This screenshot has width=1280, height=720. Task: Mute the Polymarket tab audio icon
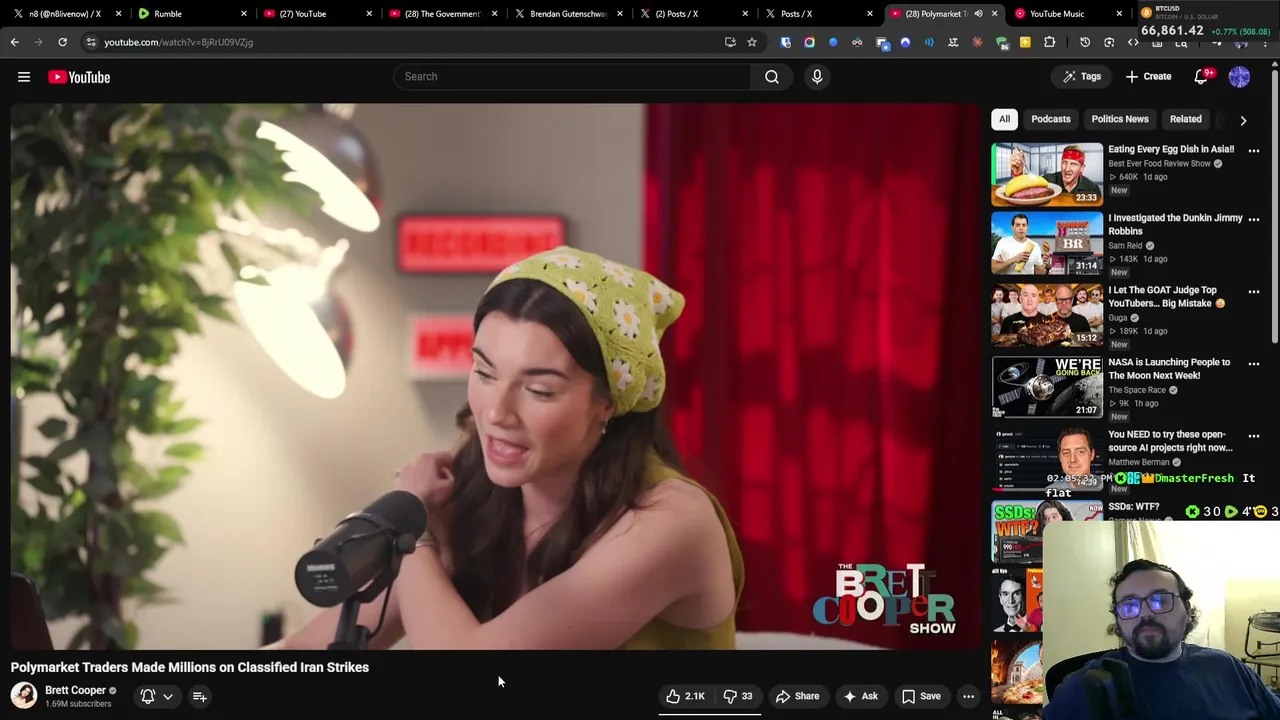978,14
